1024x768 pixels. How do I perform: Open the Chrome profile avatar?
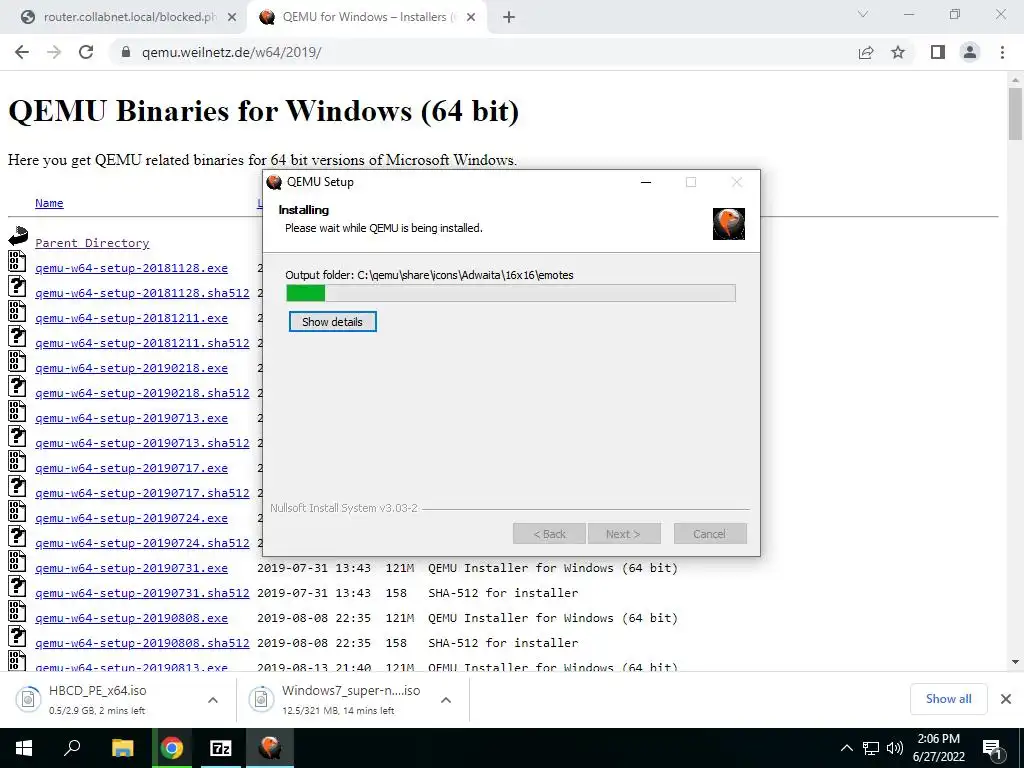click(970, 52)
